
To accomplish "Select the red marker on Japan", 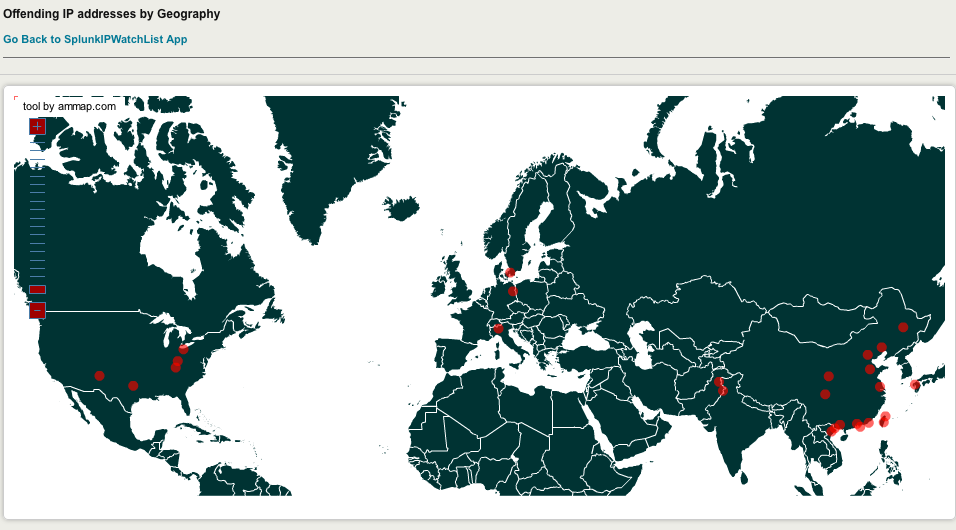I will [915, 385].
